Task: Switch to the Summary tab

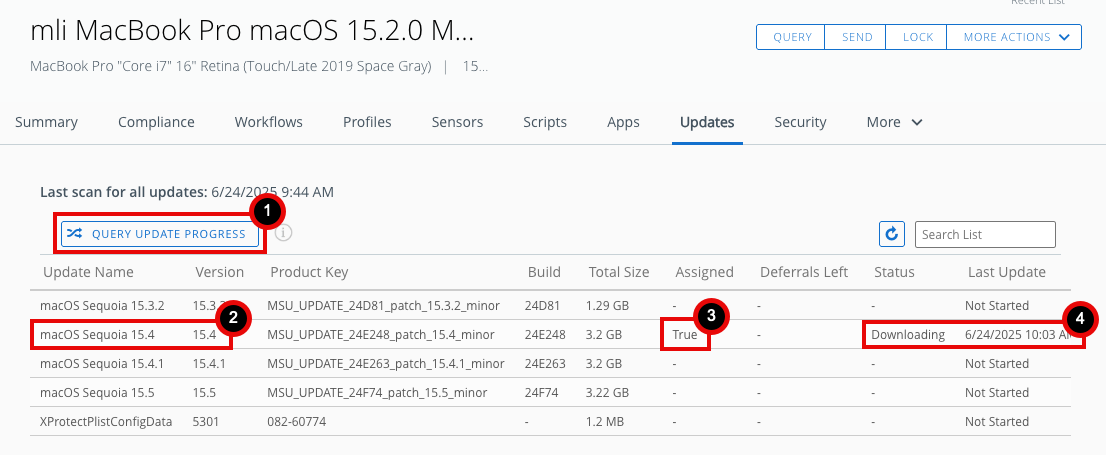Action: (46, 122)
